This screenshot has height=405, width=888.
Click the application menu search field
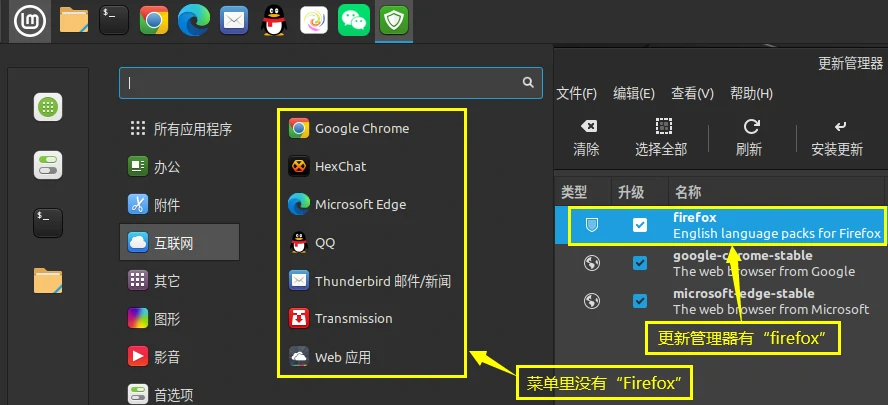tap(320, 83)
